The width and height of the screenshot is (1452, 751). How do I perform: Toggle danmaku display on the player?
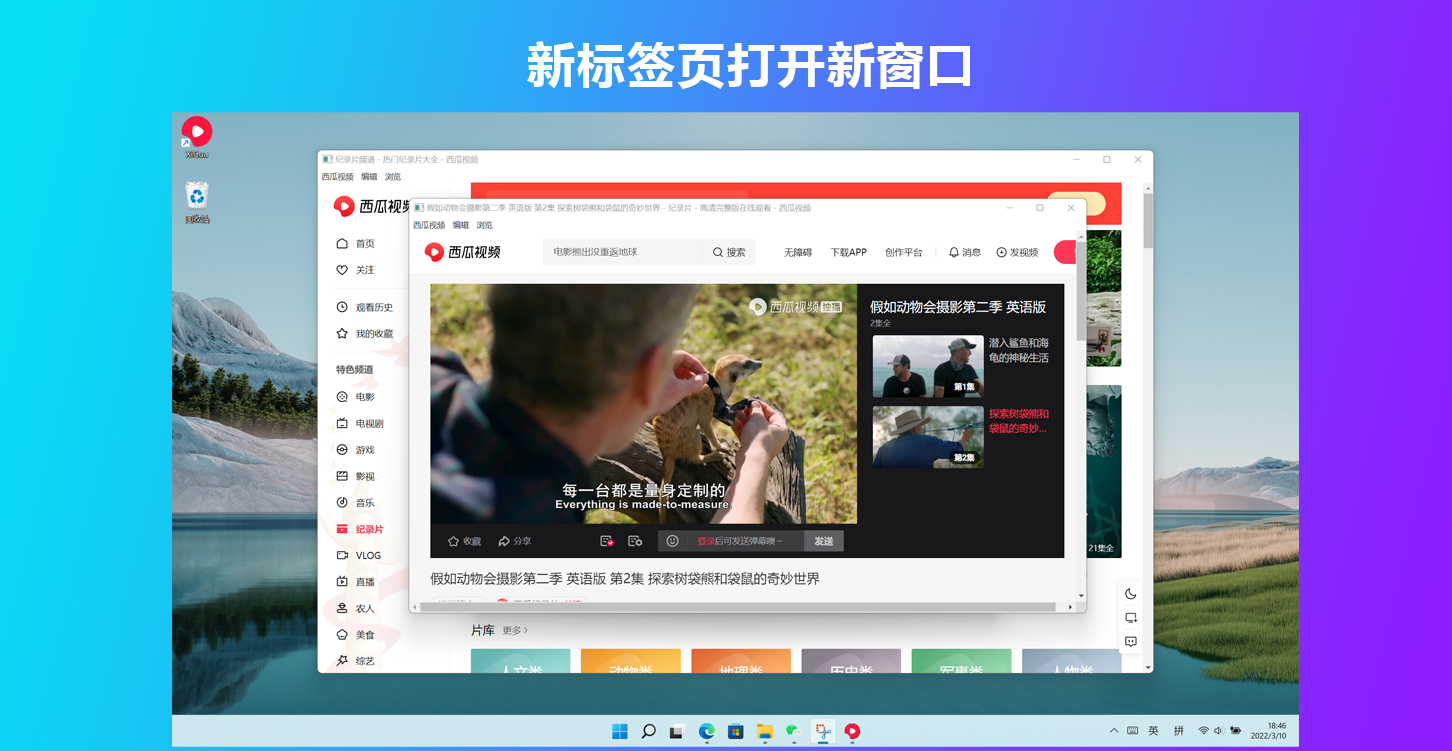coord(605,540)
